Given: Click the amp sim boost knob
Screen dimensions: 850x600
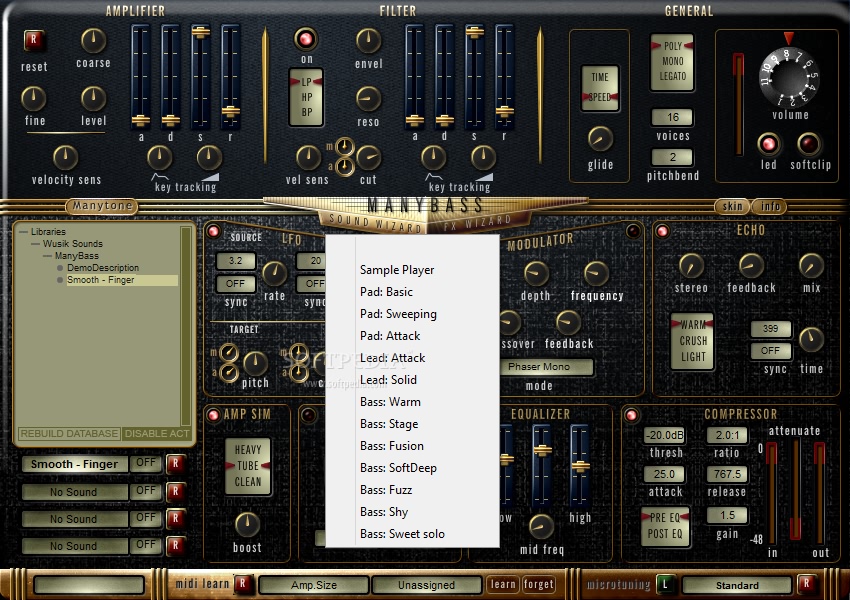Looking at the screenshot, I should point(247,524).
